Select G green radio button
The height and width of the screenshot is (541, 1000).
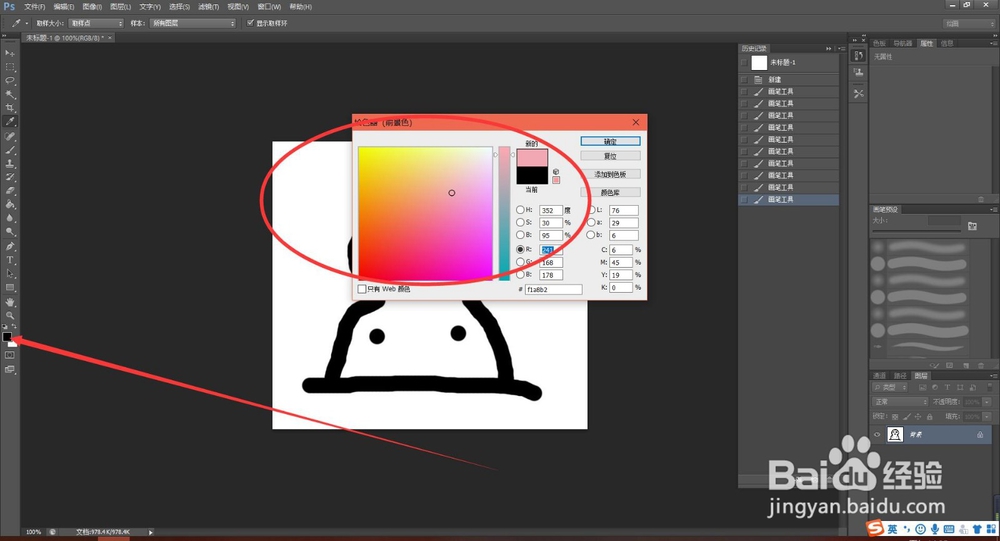tap(520, 262)
